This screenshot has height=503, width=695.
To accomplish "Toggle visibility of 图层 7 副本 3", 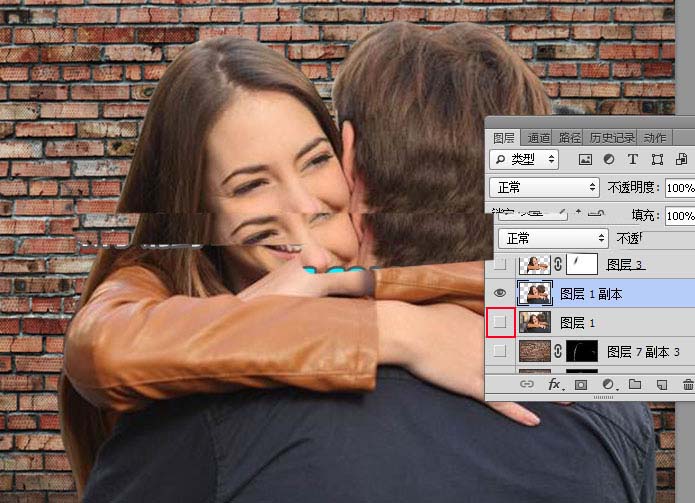I will coord(500,351).
